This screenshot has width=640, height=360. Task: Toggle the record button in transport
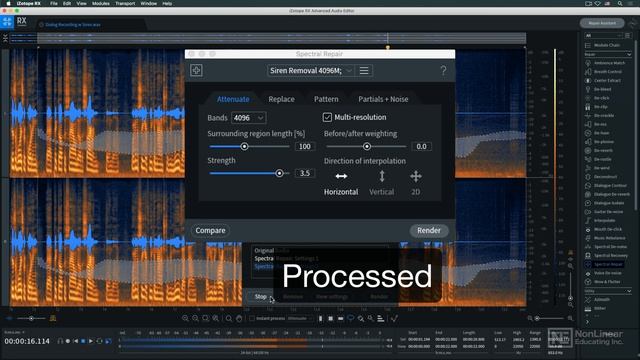68,341
